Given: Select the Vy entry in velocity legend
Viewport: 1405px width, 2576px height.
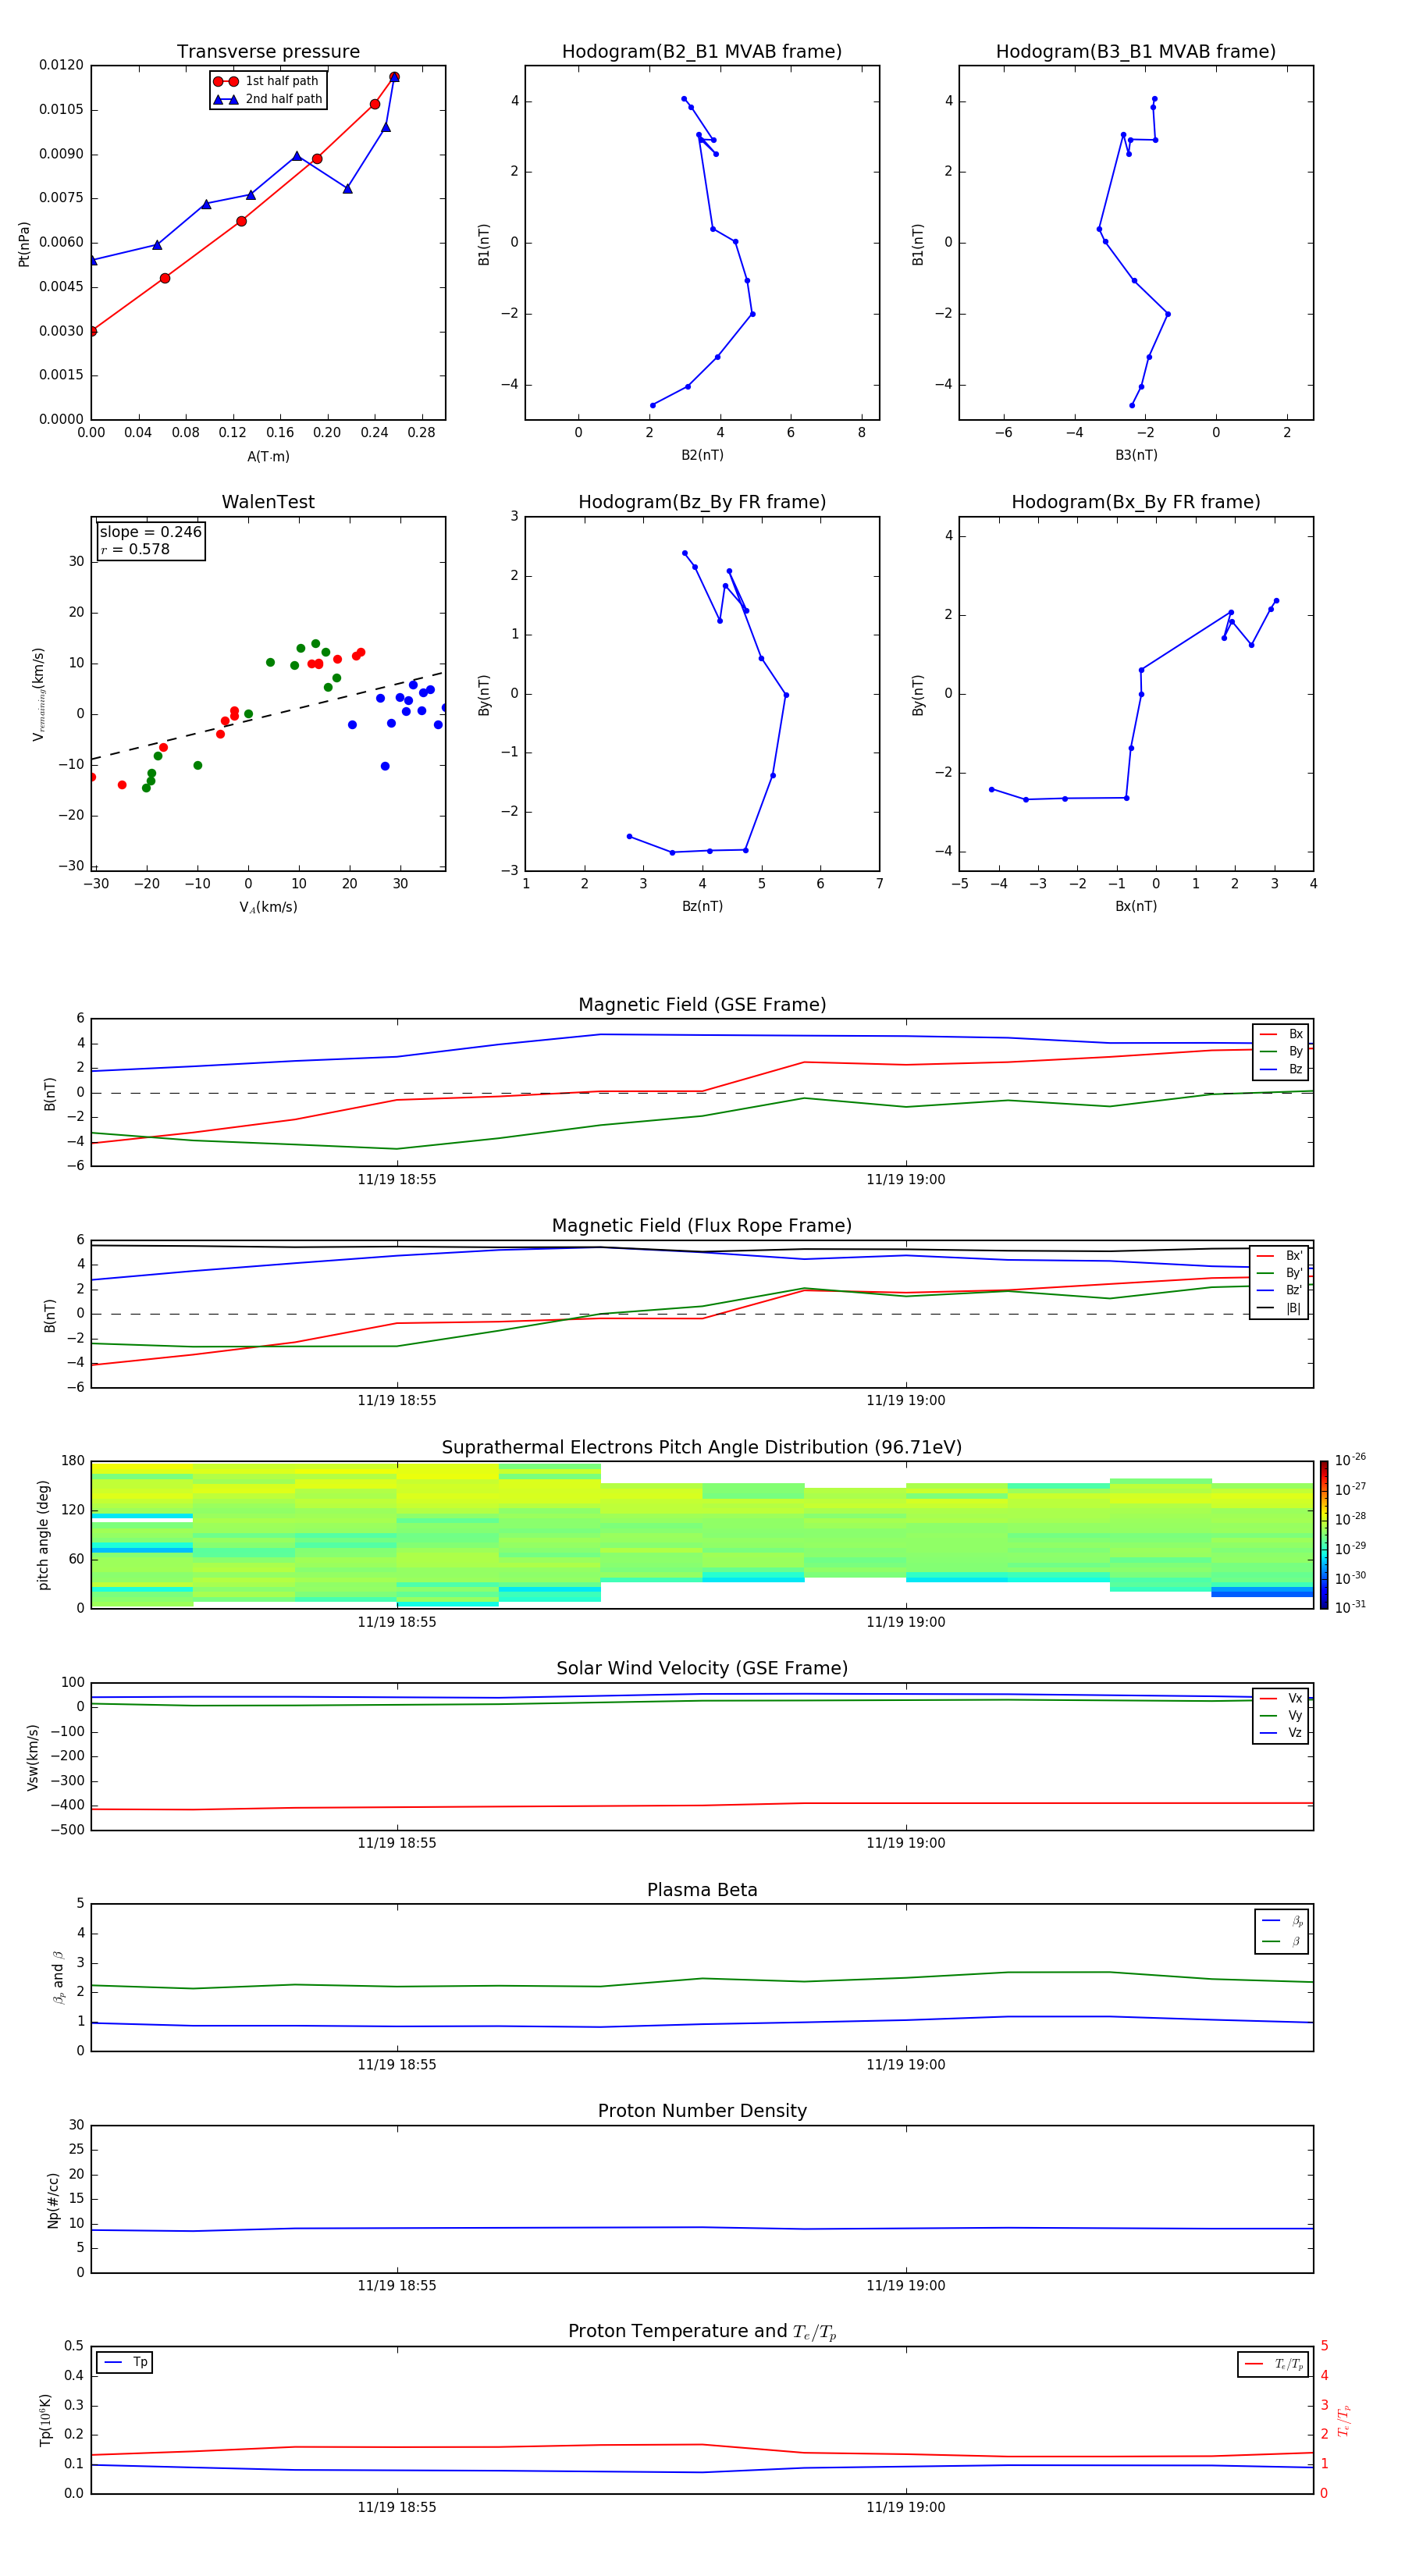Looking at the screenshot, I should 1281,1715.
